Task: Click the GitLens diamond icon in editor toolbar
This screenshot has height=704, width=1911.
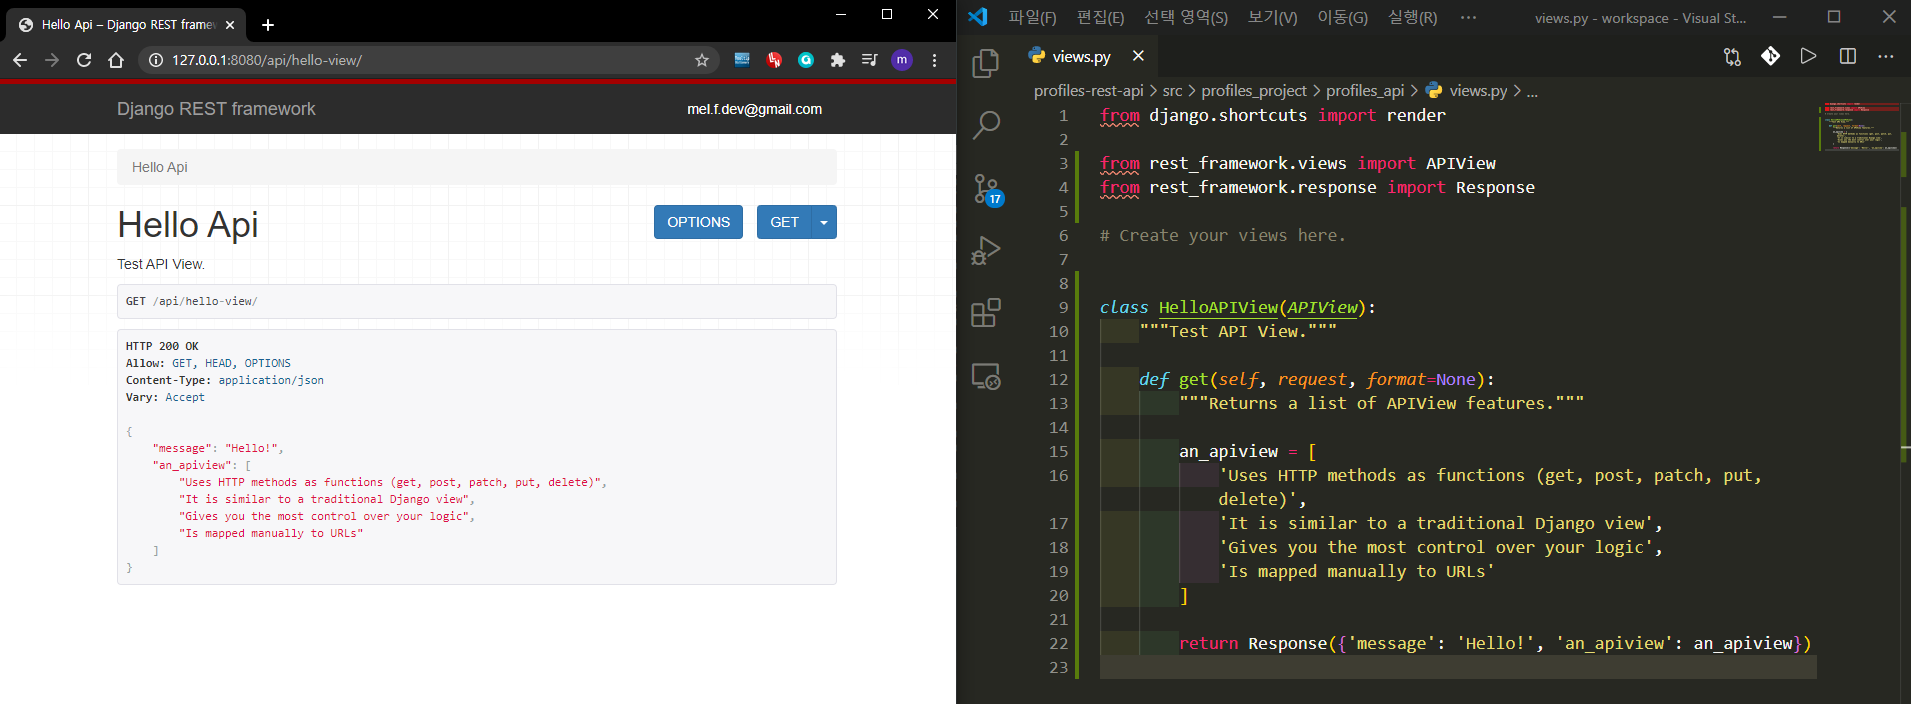Action: pos(1770,56)
